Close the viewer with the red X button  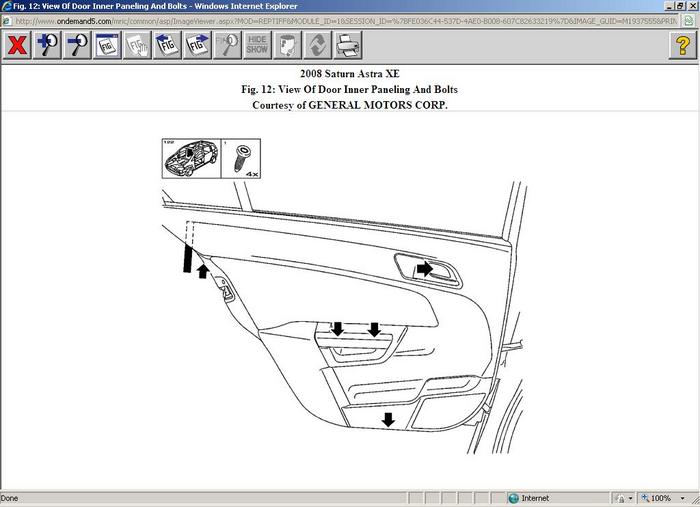[x=17, y=45]
